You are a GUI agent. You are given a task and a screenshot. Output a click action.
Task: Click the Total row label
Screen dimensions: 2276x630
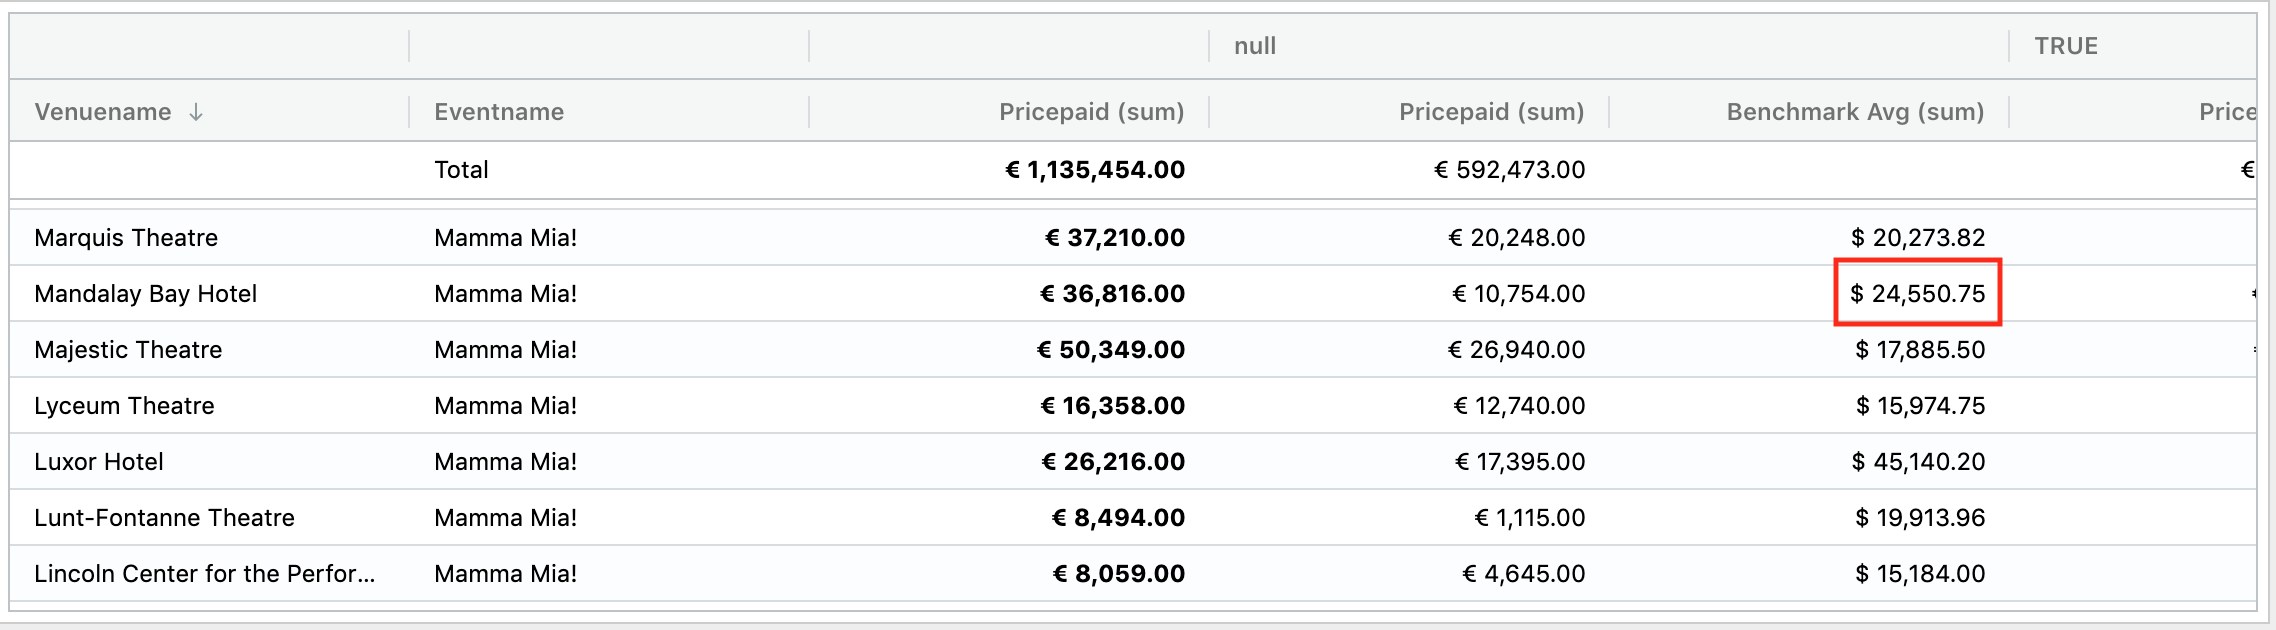click(x=461, y=170)
